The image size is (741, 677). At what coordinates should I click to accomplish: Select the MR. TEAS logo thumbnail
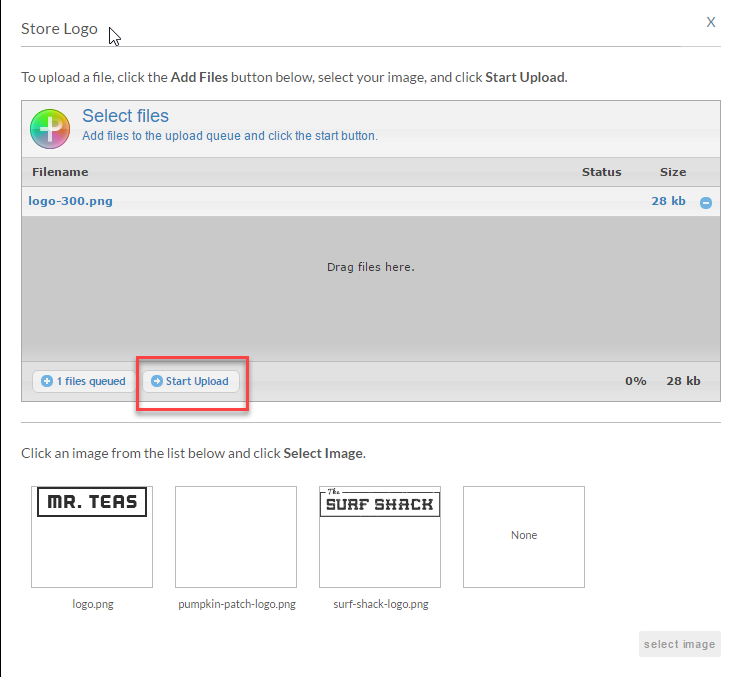(92, 537)
